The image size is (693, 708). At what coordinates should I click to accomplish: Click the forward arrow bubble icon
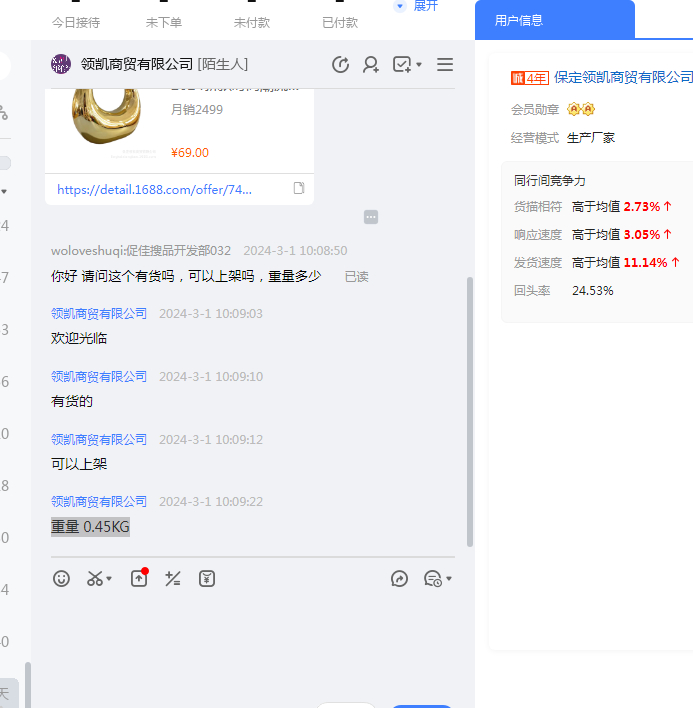coord(400,578)
